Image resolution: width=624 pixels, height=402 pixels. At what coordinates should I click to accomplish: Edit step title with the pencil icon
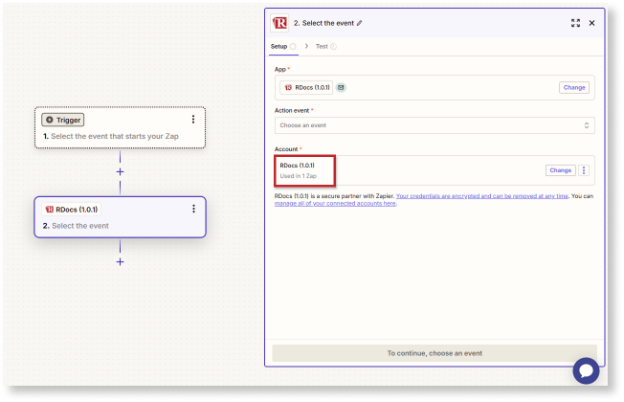pyautogui.click(x=359, y=23)
